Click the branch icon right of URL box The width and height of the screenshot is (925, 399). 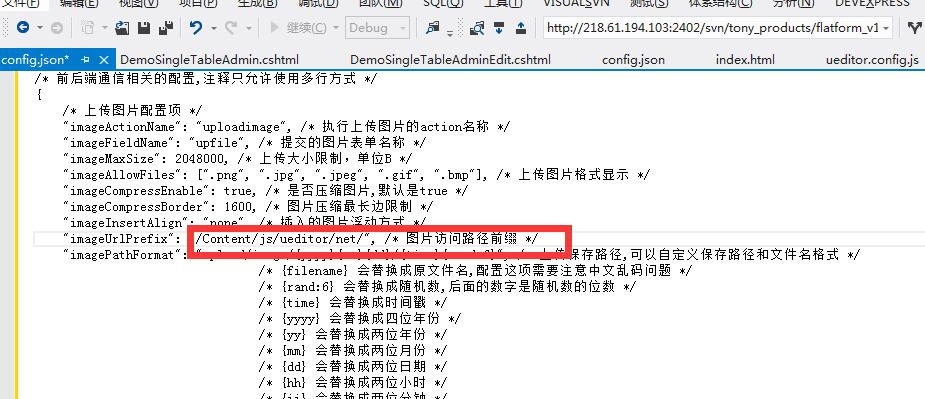(x=915, y=28)
